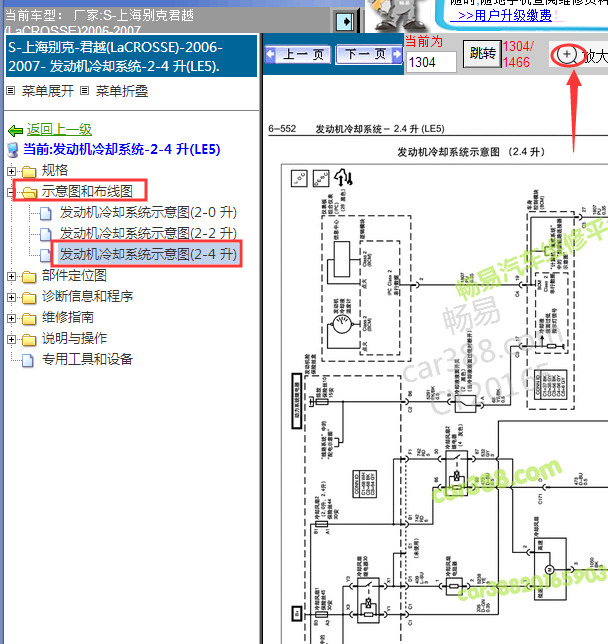Expand the 说明与操作 folder node
The width and height of the screenshot is (608, 644).
pos(12,339)
